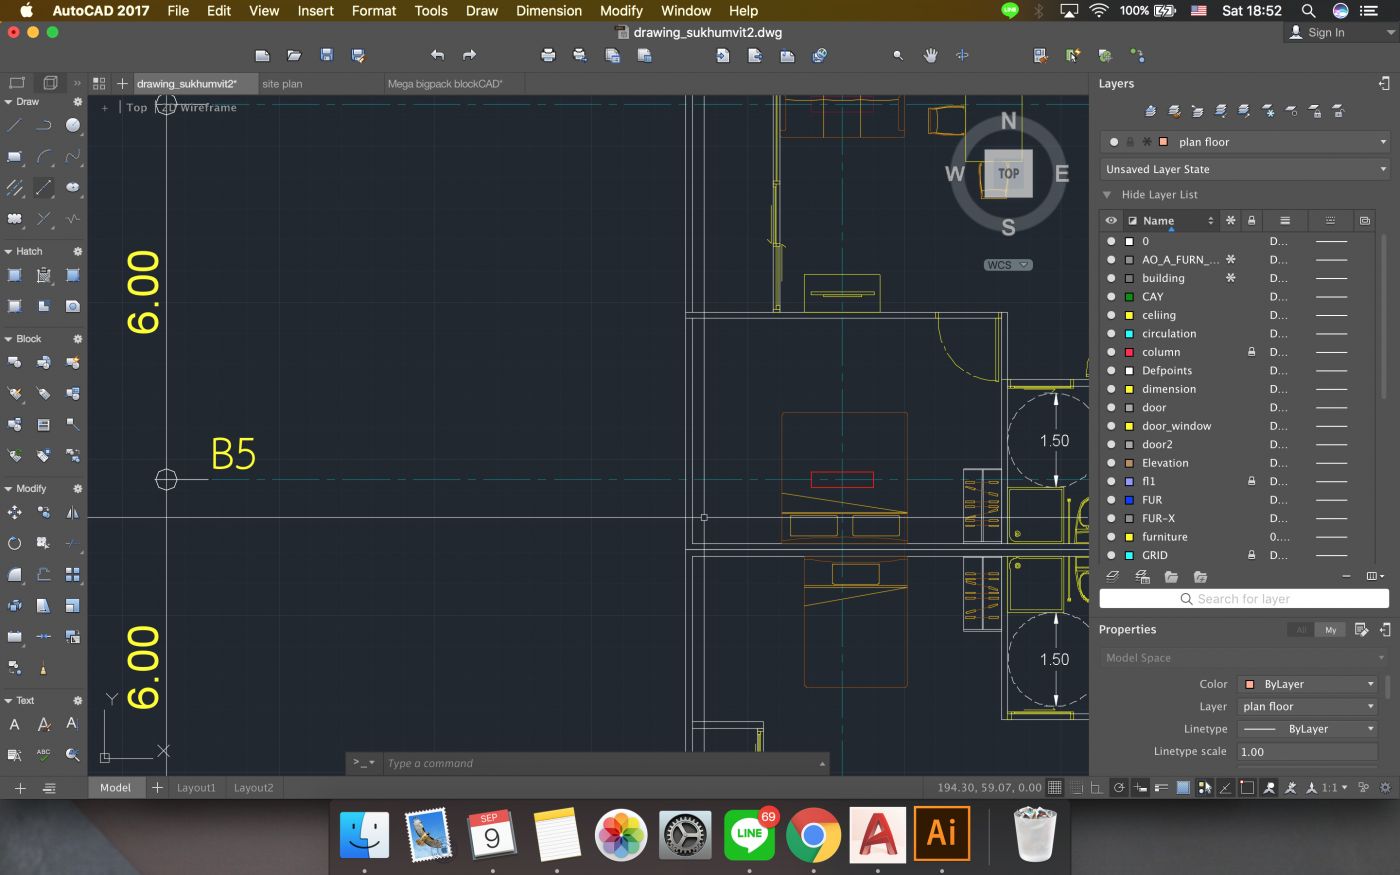Image resolution: width=1400 pixels, height=875 pixels.
Task: Toggle visibility of the column layer
Action: click(1111, 352)
